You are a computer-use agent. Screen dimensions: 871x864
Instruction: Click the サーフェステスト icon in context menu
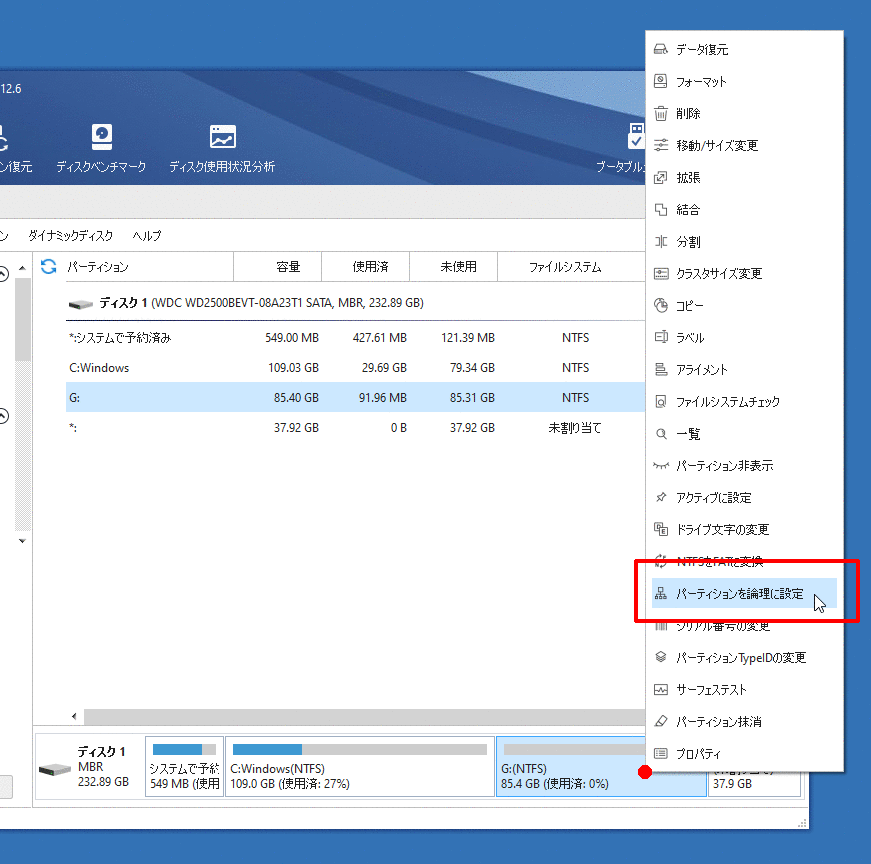click(x=660, y=689)
